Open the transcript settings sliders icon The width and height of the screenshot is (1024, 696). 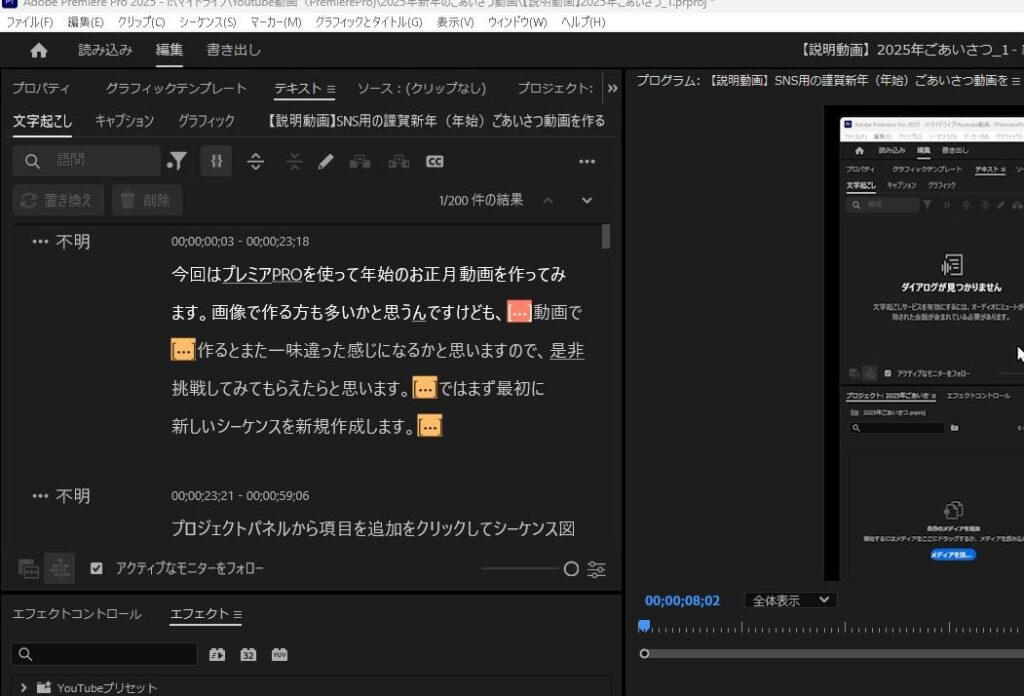click(596, 569)
